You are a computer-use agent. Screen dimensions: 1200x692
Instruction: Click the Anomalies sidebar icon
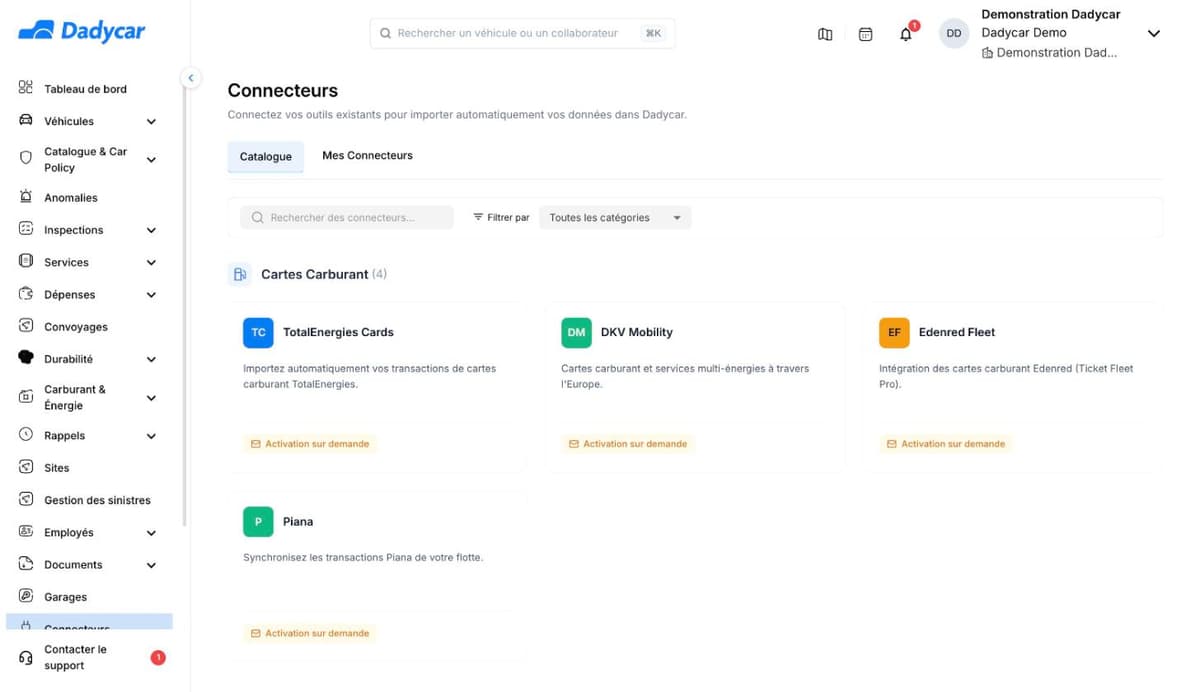(26, 197)
